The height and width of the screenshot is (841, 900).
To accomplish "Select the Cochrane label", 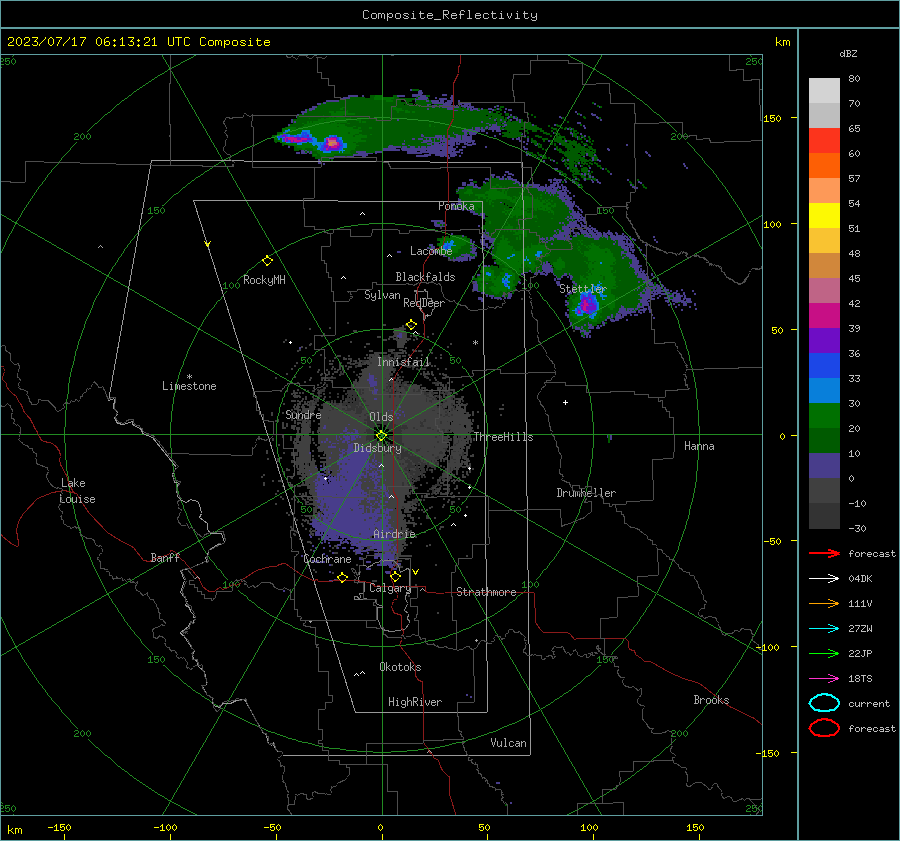I will click(327, 559).
